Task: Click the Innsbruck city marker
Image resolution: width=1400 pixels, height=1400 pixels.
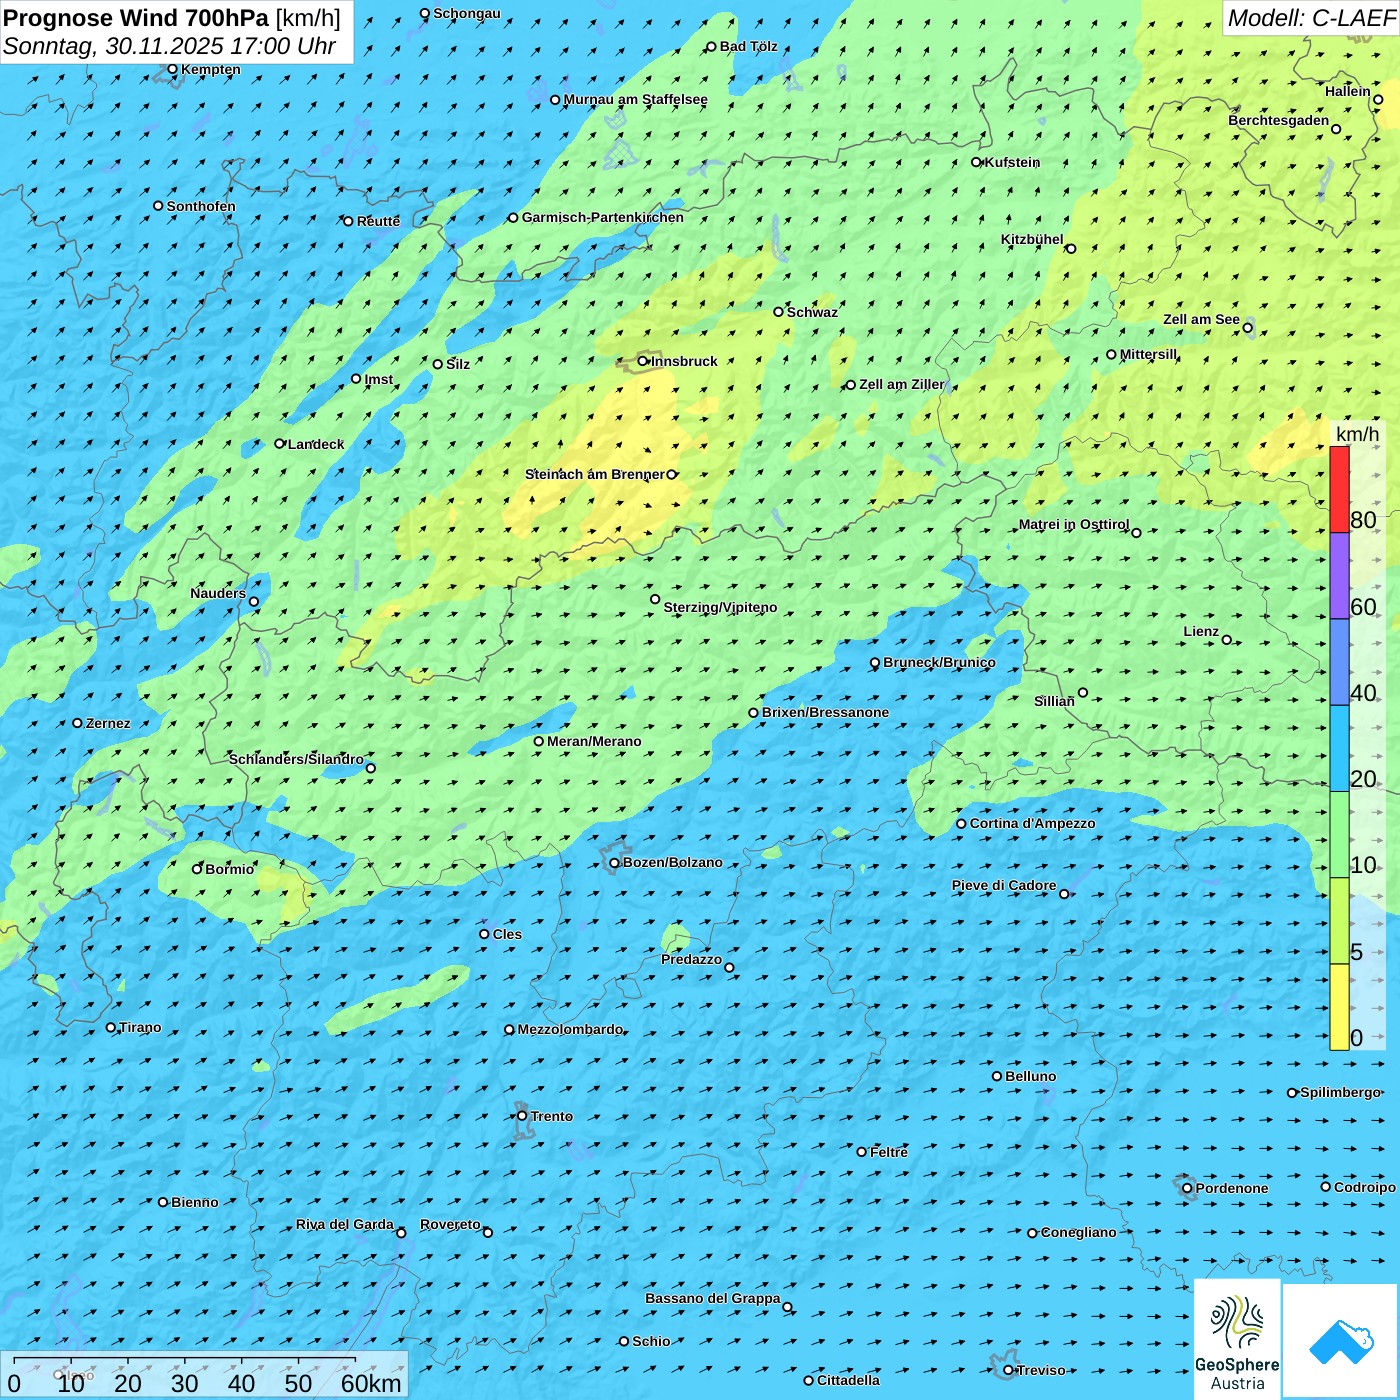Action: point(643,361)
